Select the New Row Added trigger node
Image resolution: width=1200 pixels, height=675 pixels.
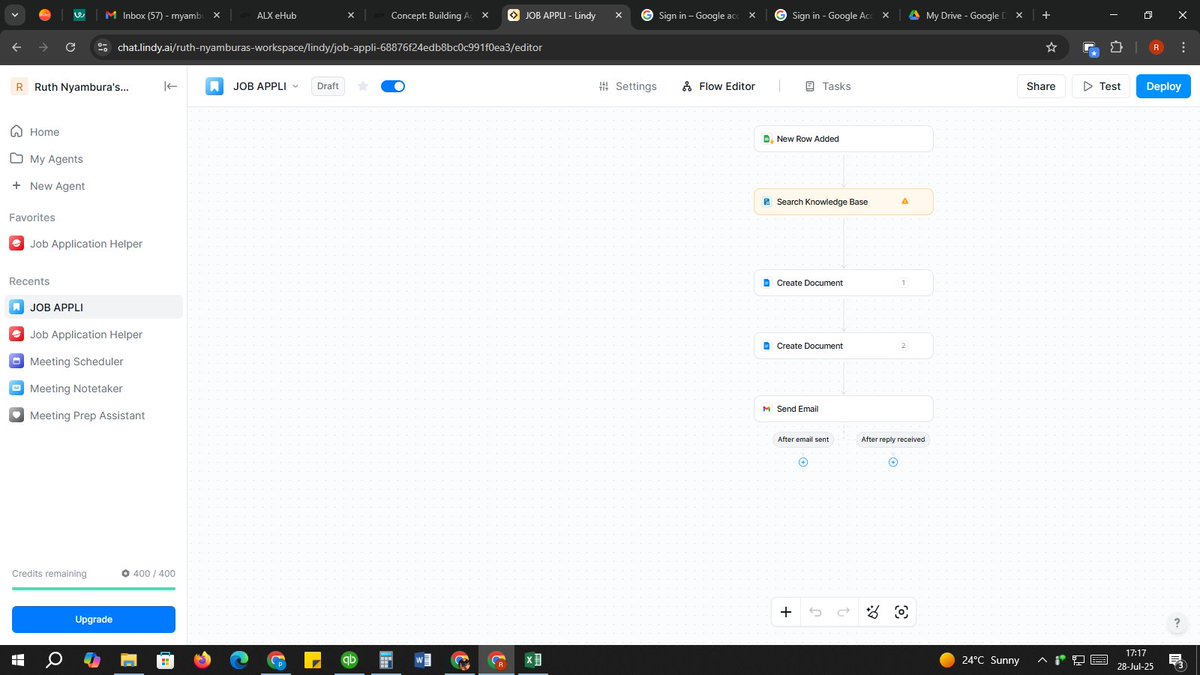pyautogui.click(x=843, y=139)
